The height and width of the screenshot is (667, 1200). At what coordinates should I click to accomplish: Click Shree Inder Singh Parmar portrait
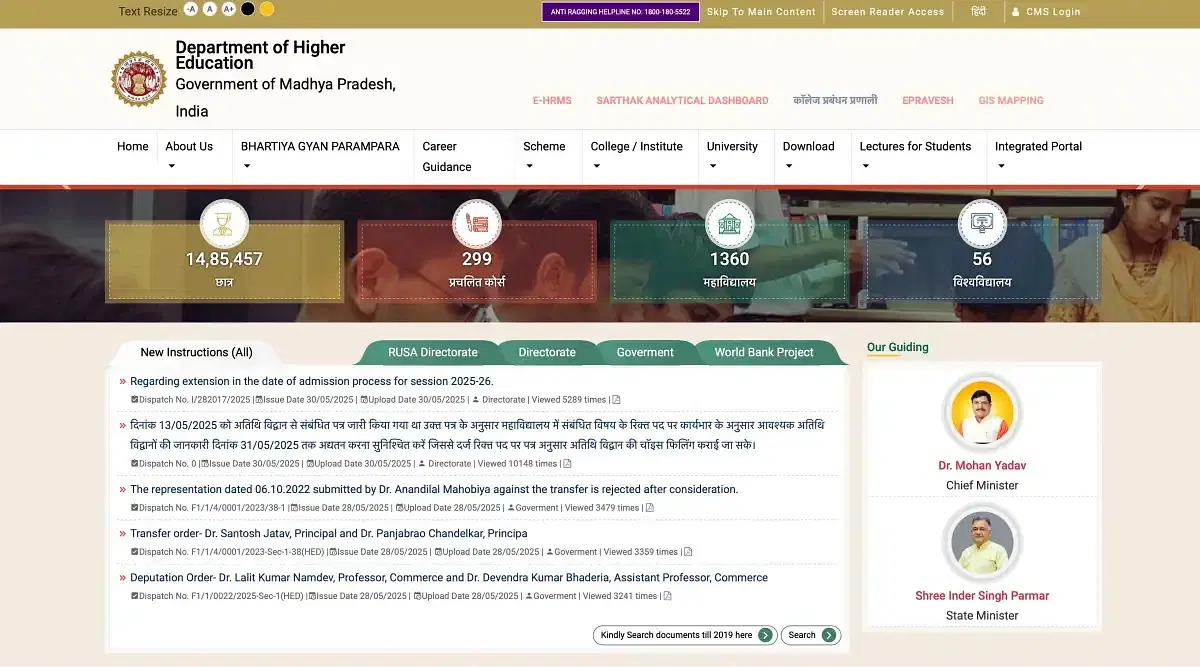click(x=982, y=543)
